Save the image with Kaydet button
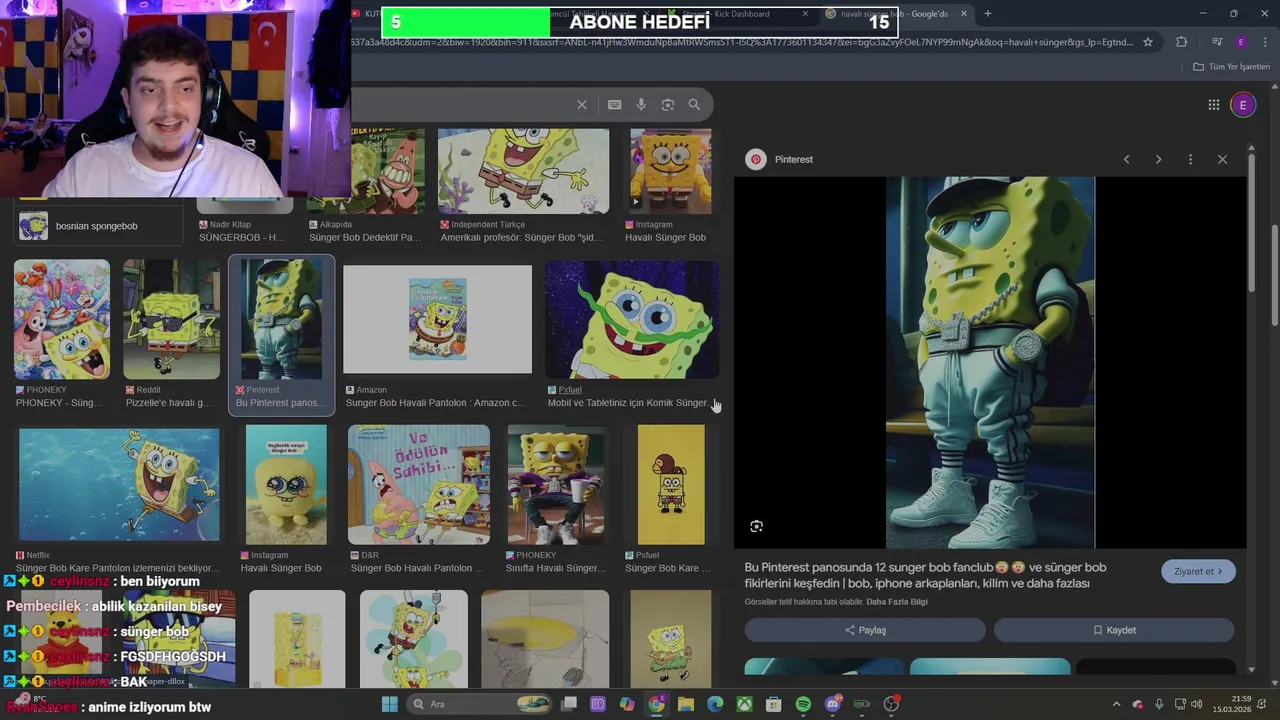This screenshot has width=1280, height=720. pyautogui.click(x=1114, y=630)
